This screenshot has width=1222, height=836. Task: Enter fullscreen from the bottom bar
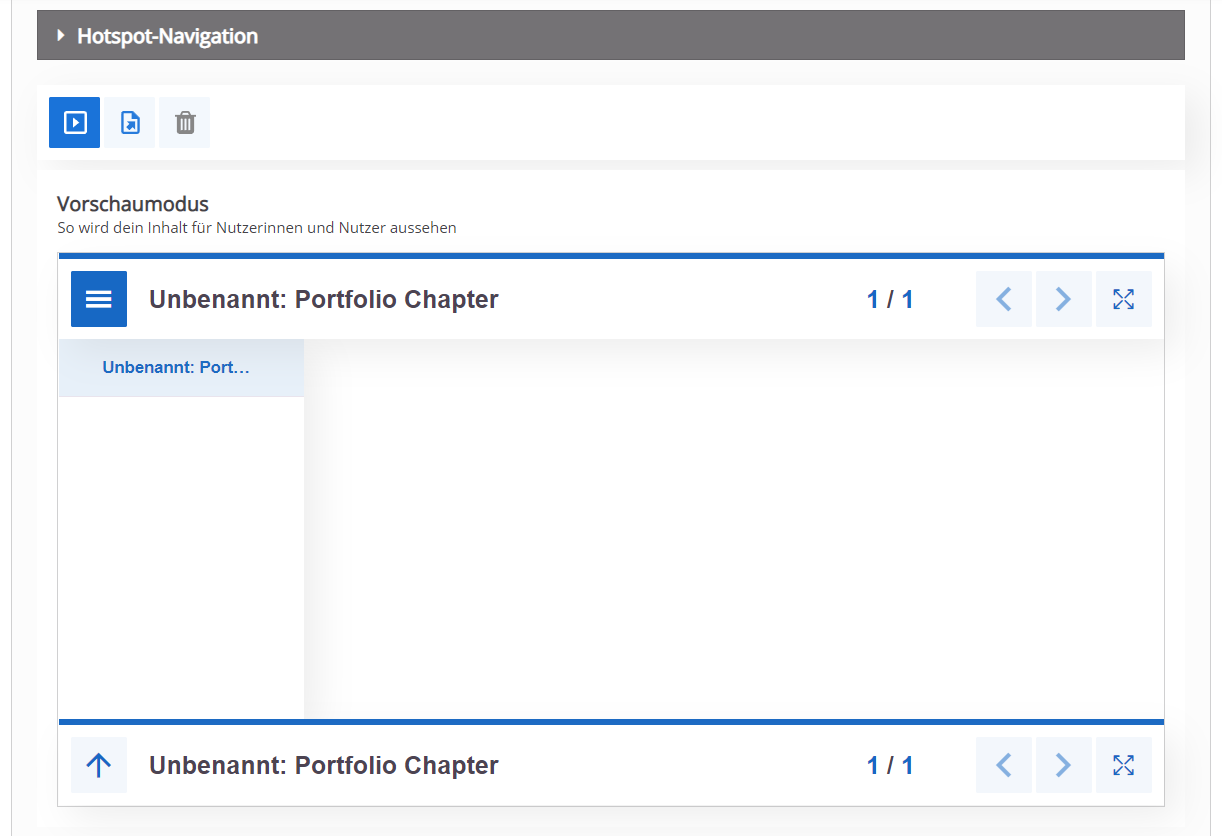[1124, 765]
